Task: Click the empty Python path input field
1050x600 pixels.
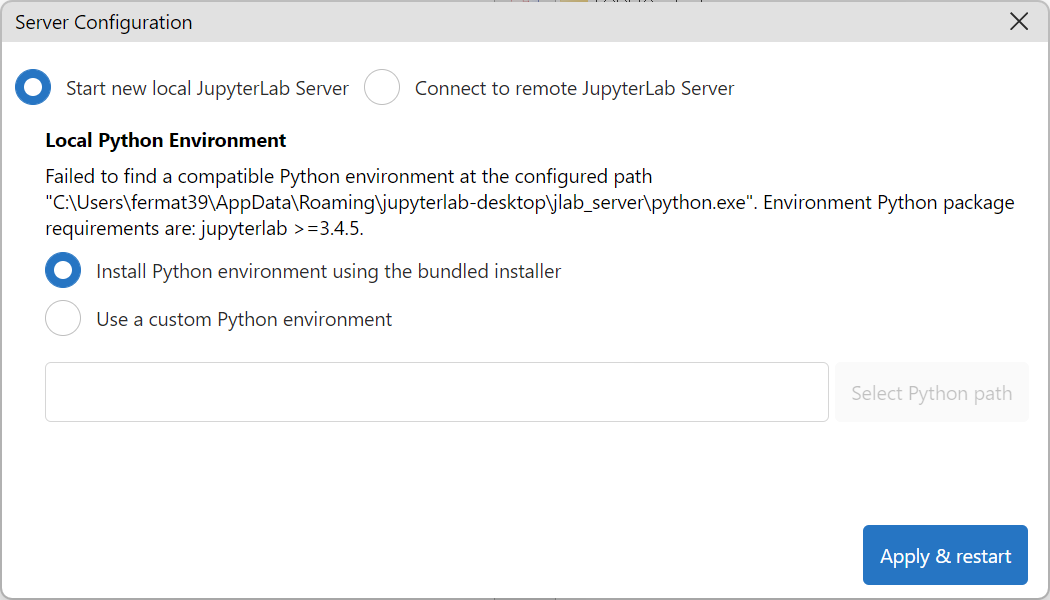Action: click(x=436, y=392)
